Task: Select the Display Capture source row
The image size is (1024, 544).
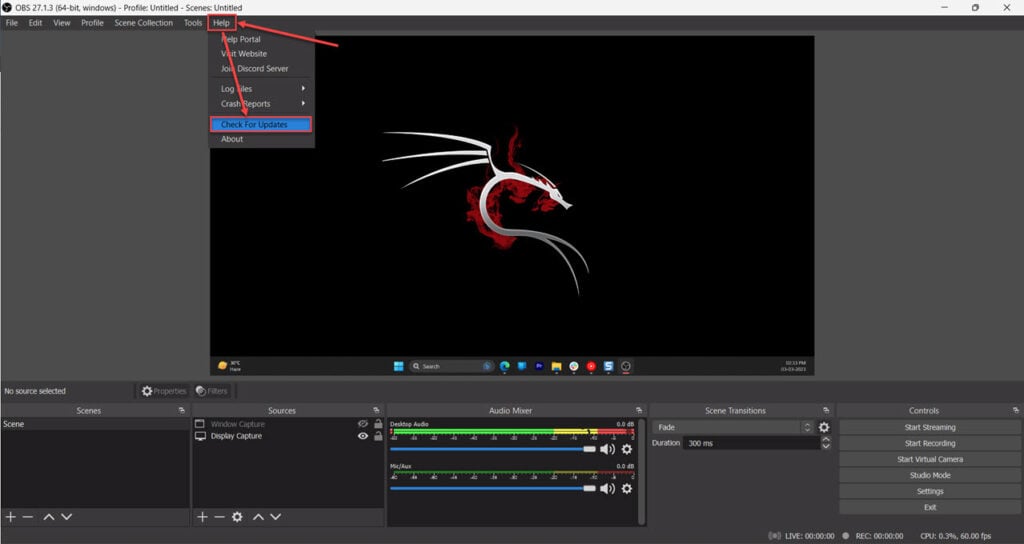Action: 289,436
